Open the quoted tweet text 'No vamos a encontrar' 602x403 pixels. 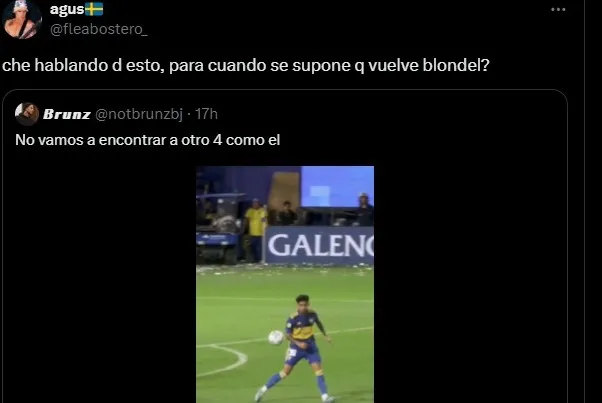[147, 140]
